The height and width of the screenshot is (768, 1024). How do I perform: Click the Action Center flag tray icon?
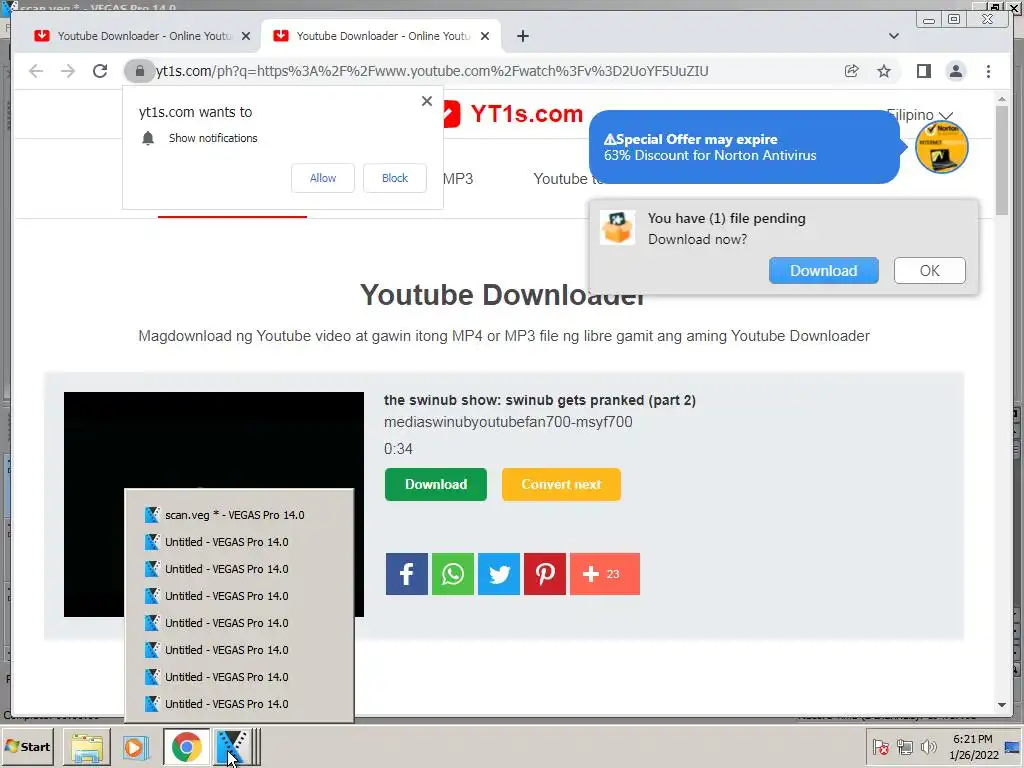click(x=880, y=746)
